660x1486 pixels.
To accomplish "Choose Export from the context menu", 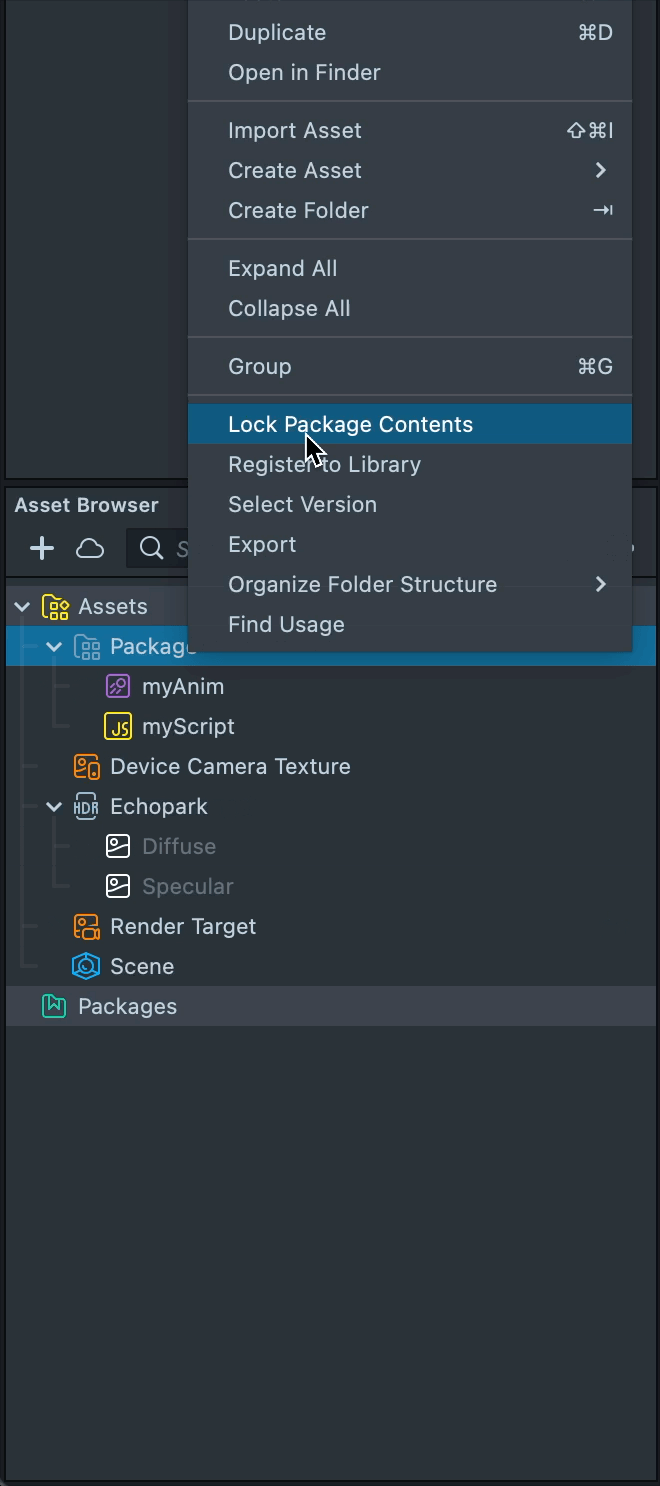I will tap(262, 545).
